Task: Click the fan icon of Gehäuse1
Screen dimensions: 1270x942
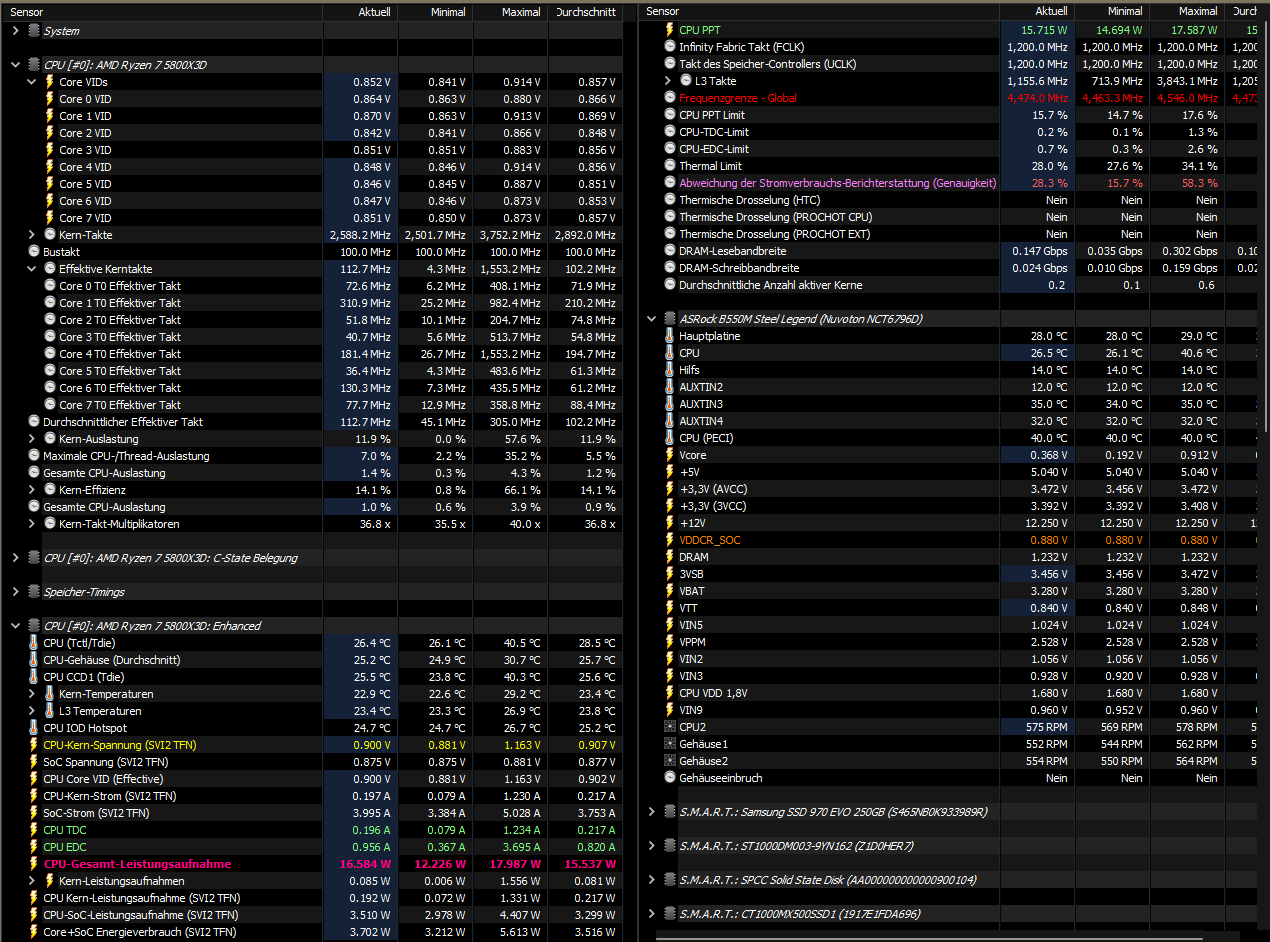Action: [670, 744]
